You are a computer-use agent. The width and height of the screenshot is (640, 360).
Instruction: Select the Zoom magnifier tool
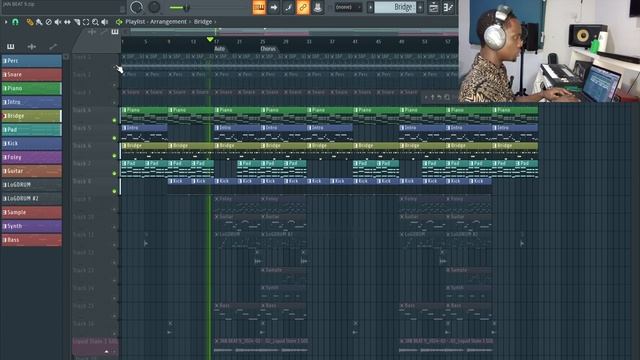(x=95, y=22)
